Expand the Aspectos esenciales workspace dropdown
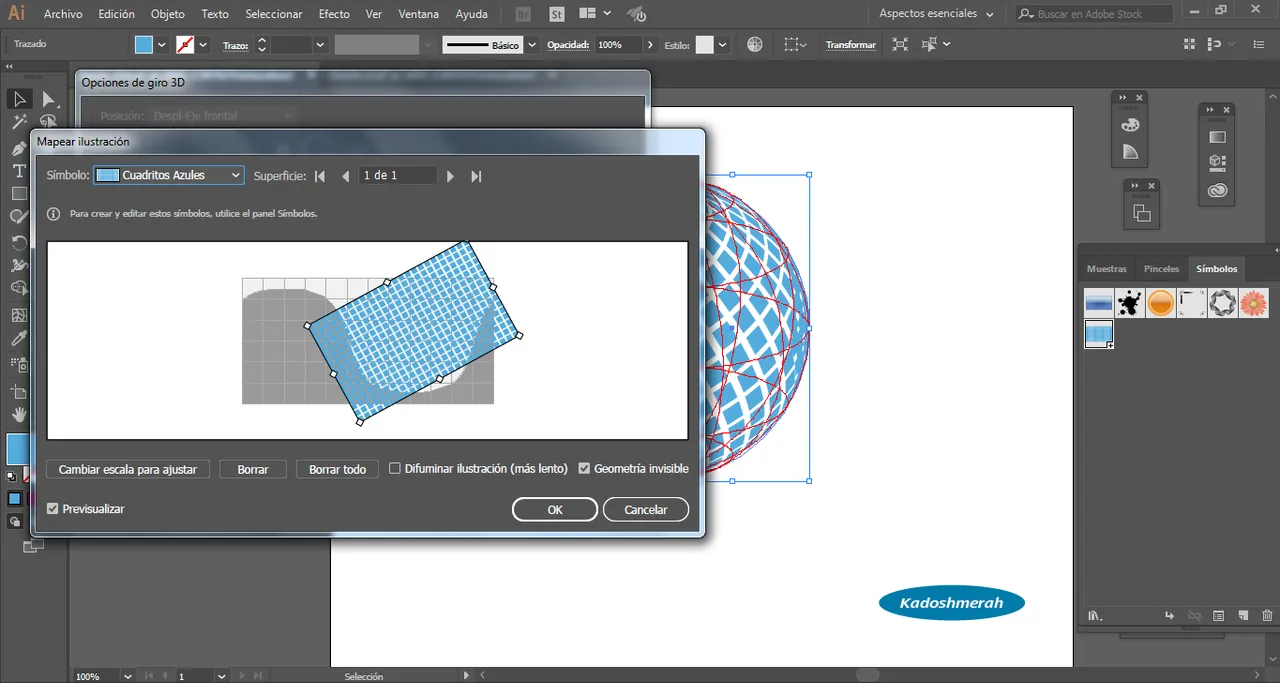Viewport: 1280px width, 683px height. click(x=936, y=14)
